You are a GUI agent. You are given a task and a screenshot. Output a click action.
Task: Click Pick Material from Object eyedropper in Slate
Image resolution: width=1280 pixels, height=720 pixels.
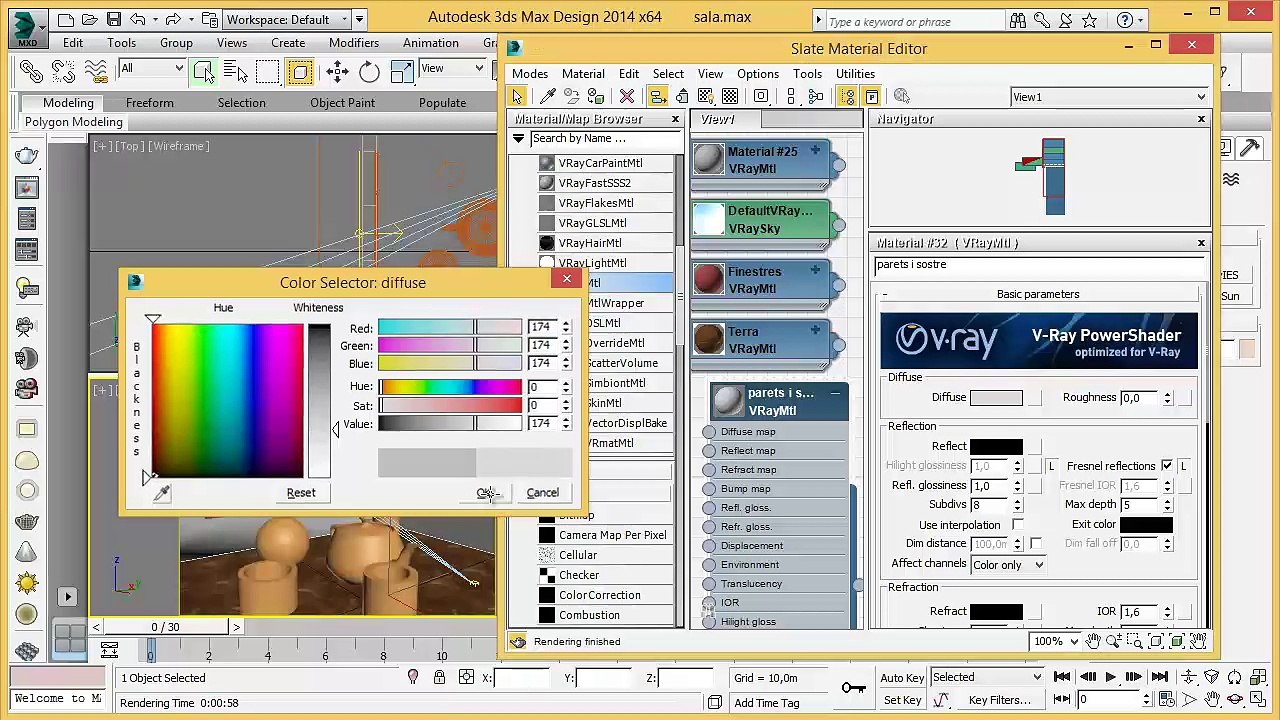coord(548,96)
